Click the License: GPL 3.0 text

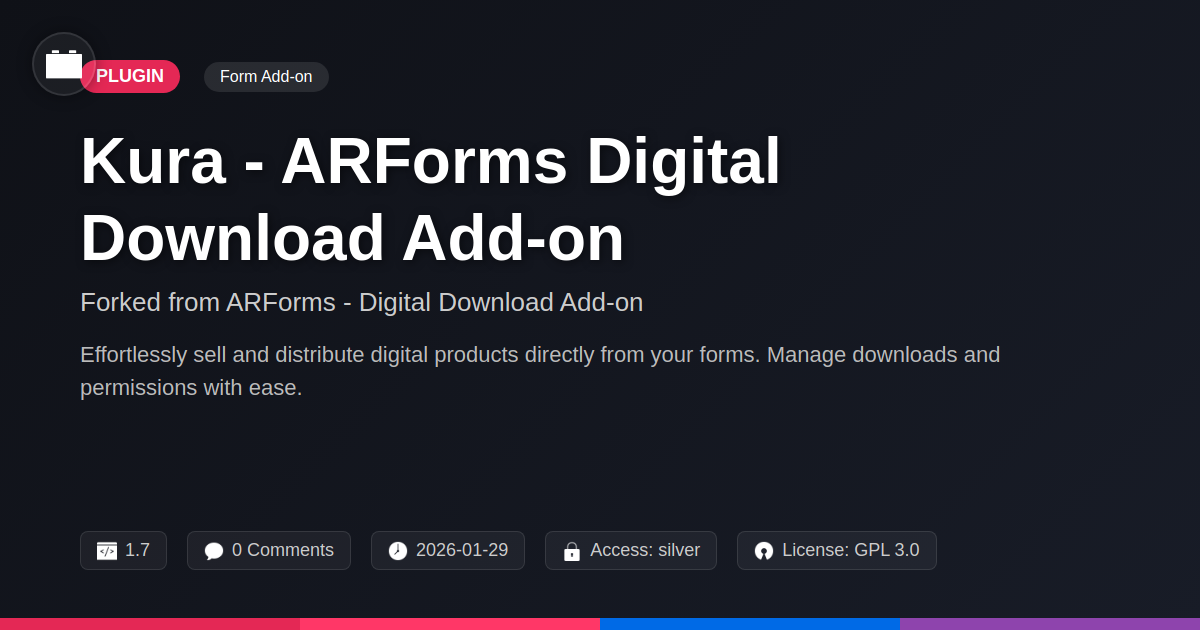pos(851,550)
